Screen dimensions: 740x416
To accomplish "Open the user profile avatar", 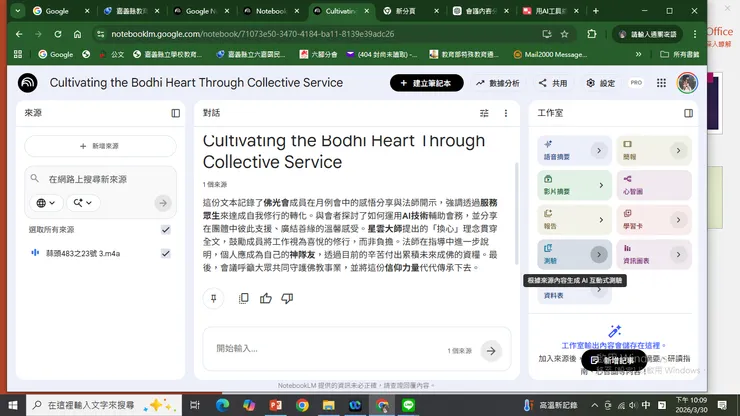I will [687, 83].
